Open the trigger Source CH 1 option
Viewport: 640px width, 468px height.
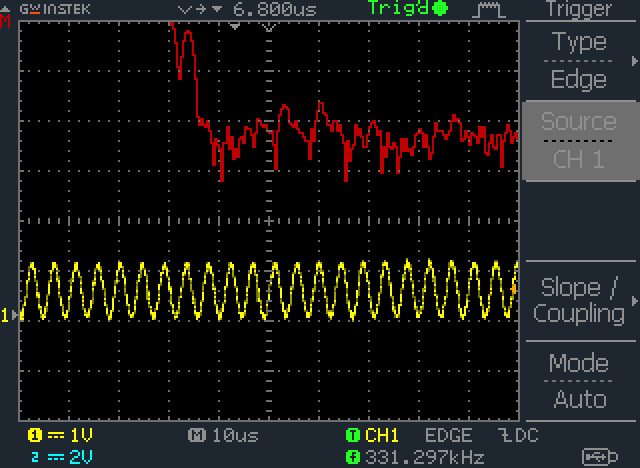[579, 140]
